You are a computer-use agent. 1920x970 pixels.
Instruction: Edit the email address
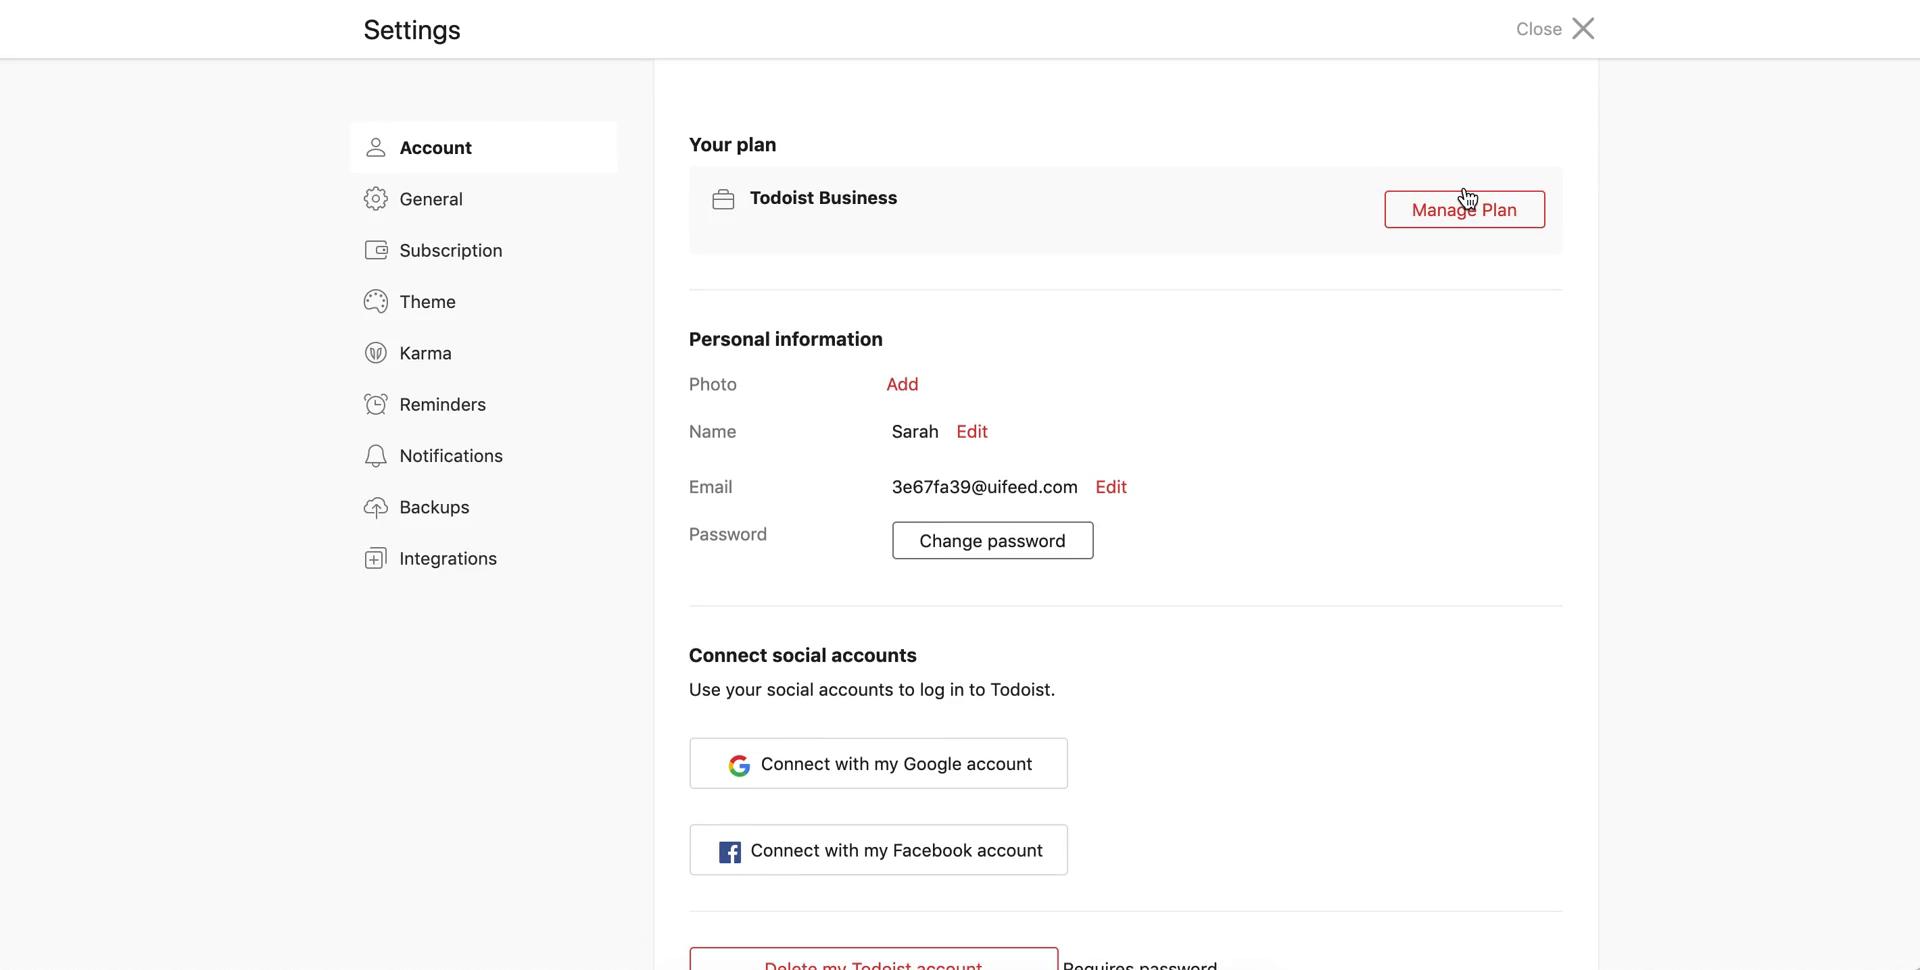(1111, 487)
